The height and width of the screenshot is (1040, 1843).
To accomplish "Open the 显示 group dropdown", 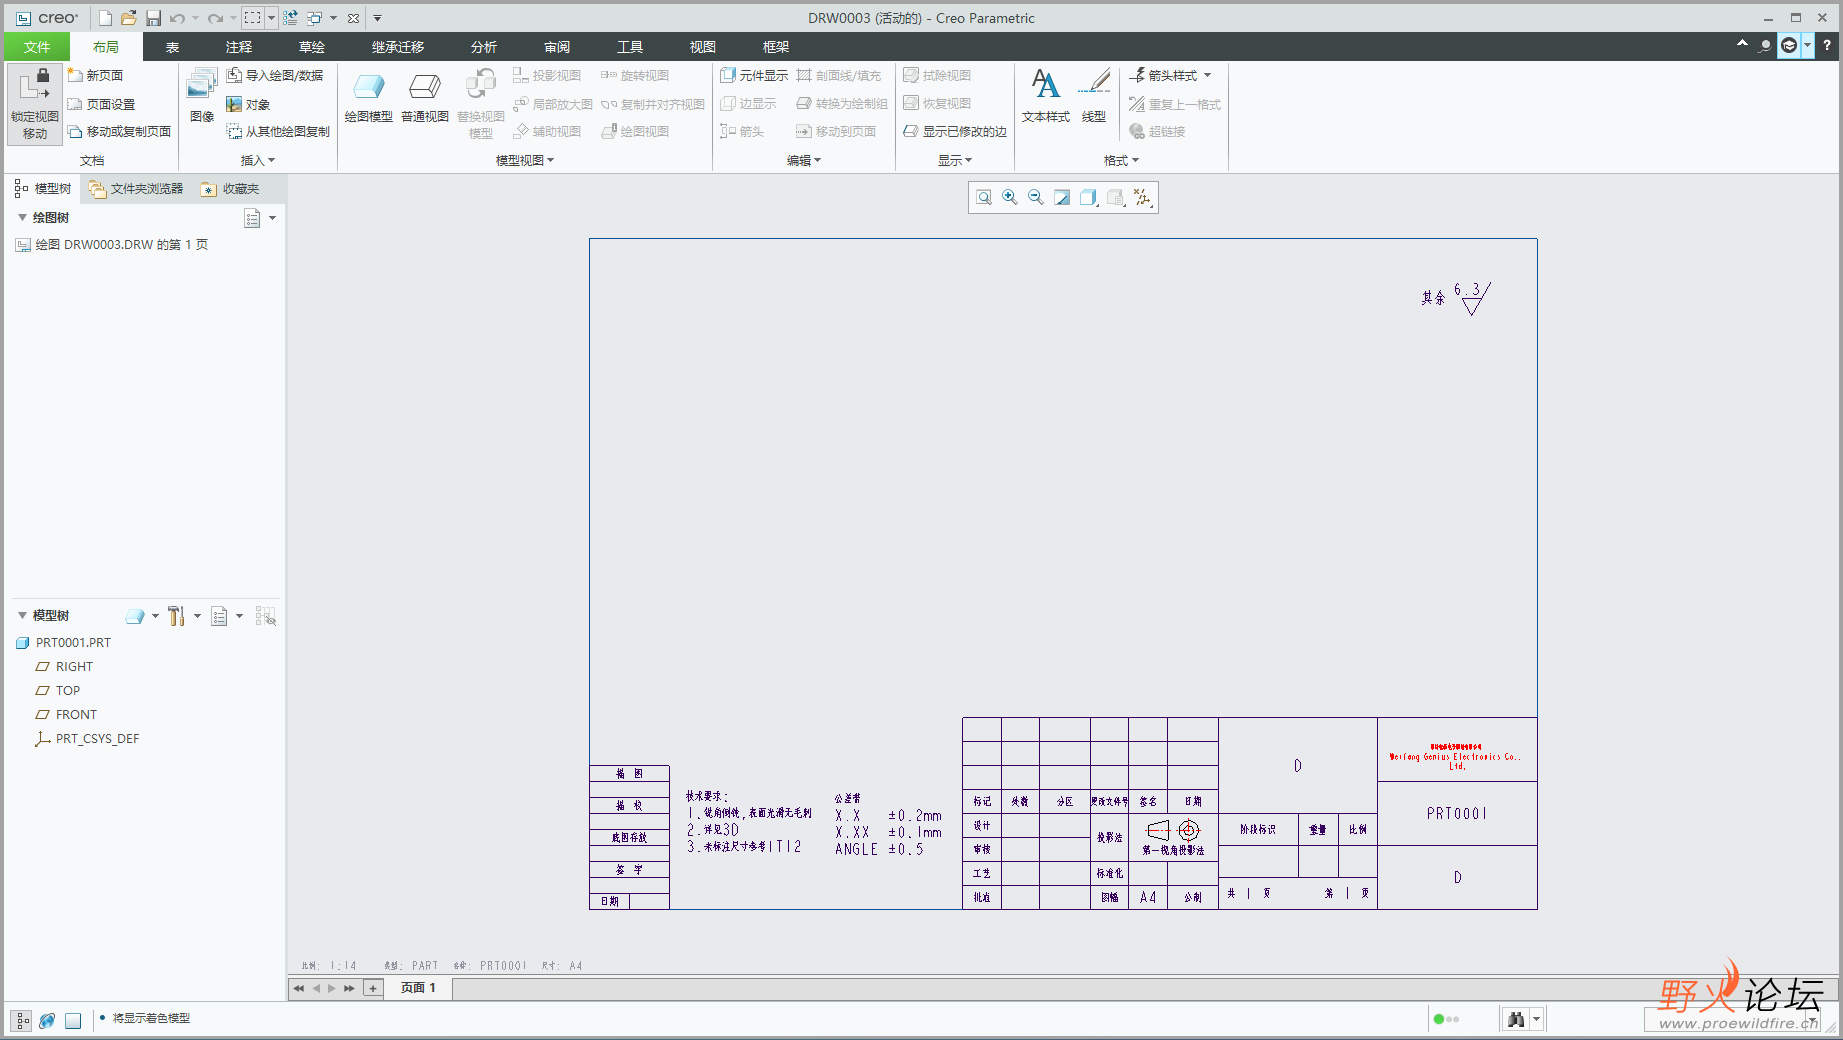I will [955, 160].
